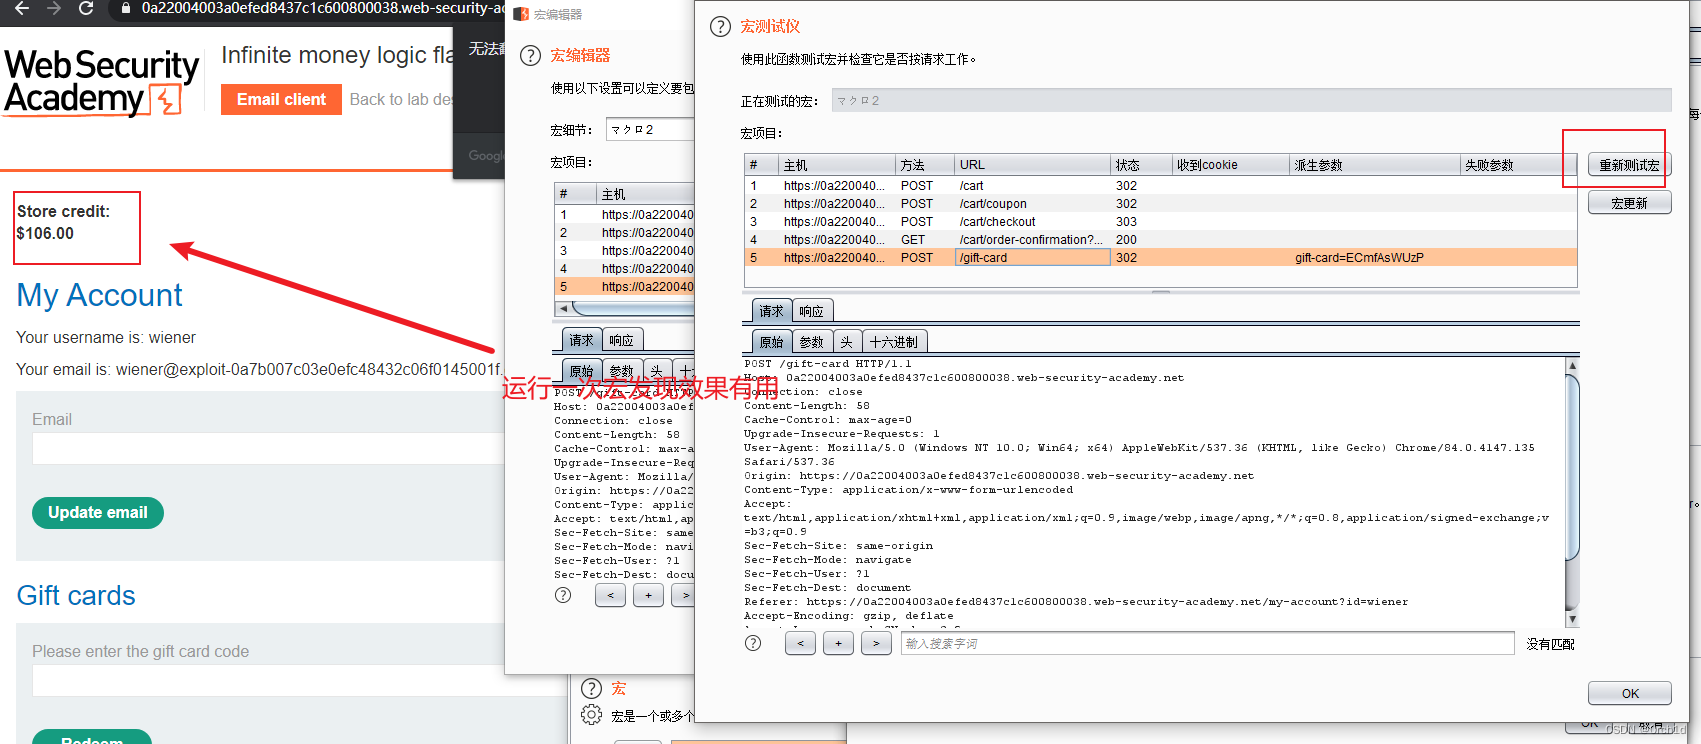Click next match button in macro tester
Viewport: 1701px width, 744px height.
tap(876, 643)
